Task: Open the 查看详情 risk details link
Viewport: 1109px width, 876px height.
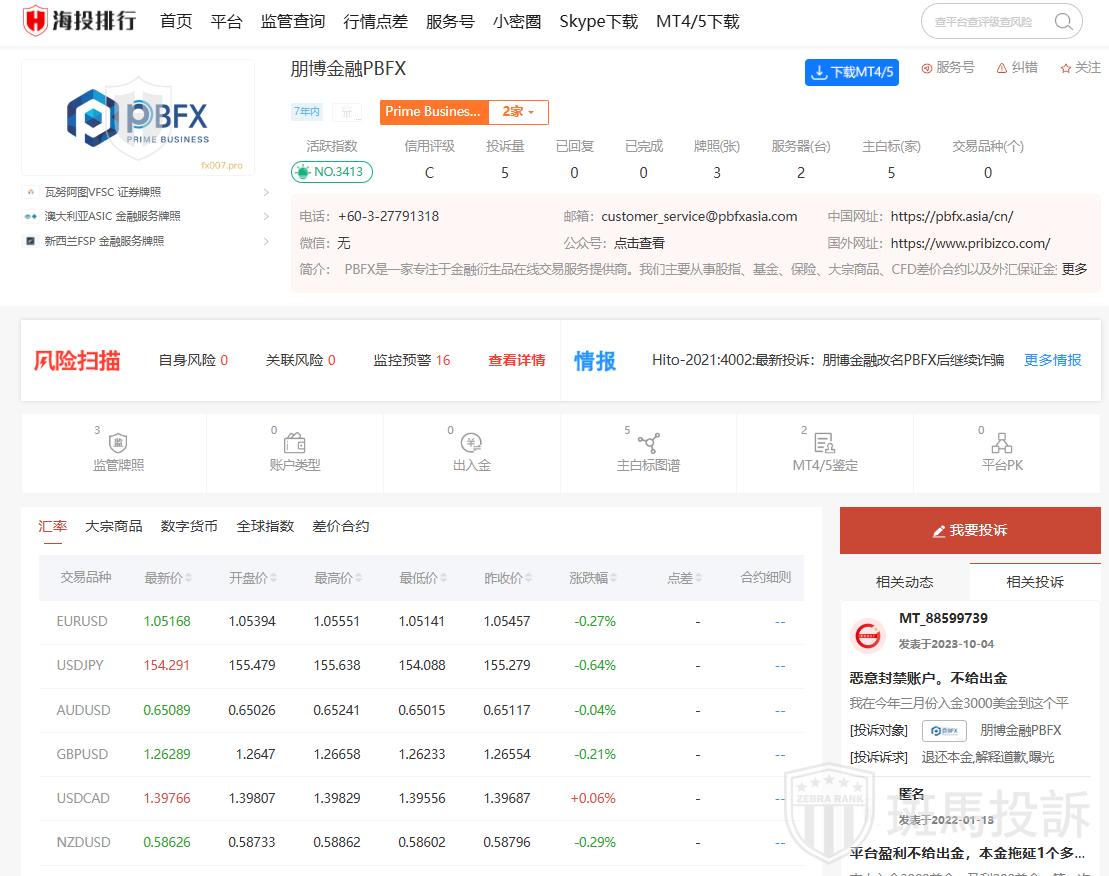Action: pyautogui.click(x=516, y=360)
